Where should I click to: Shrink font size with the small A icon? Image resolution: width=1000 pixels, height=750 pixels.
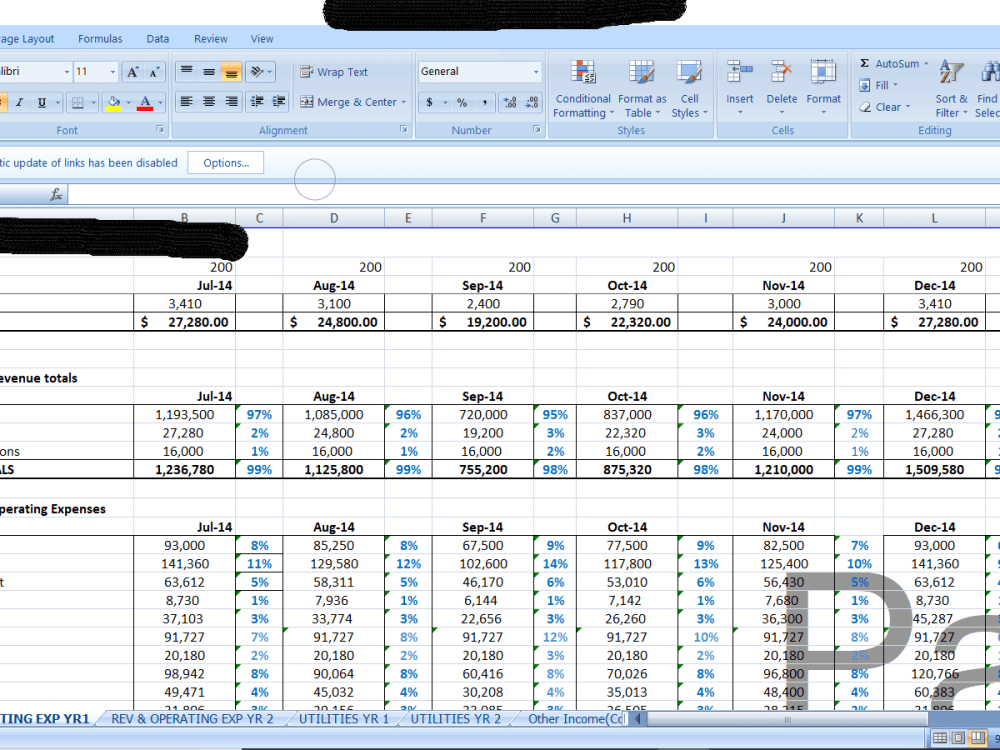pyautogui.click(x=154, y=72)
